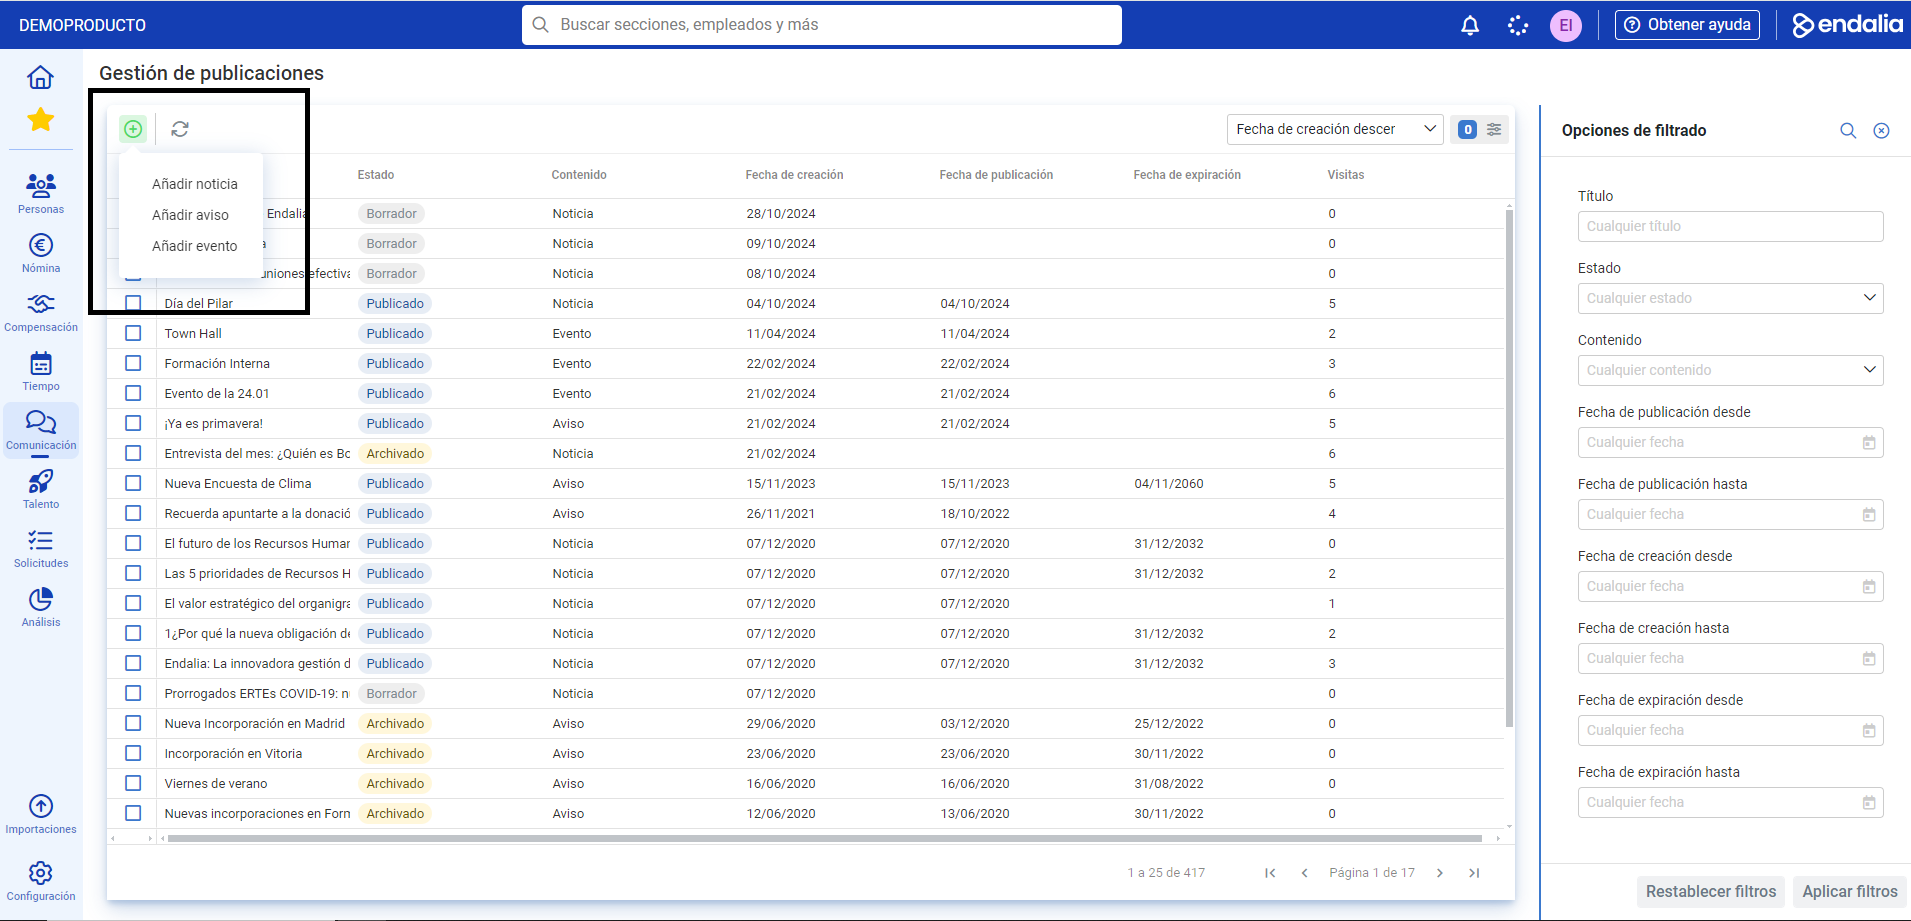Click the endalia logo
The image size is (1911, 921).
(1847, 25)
